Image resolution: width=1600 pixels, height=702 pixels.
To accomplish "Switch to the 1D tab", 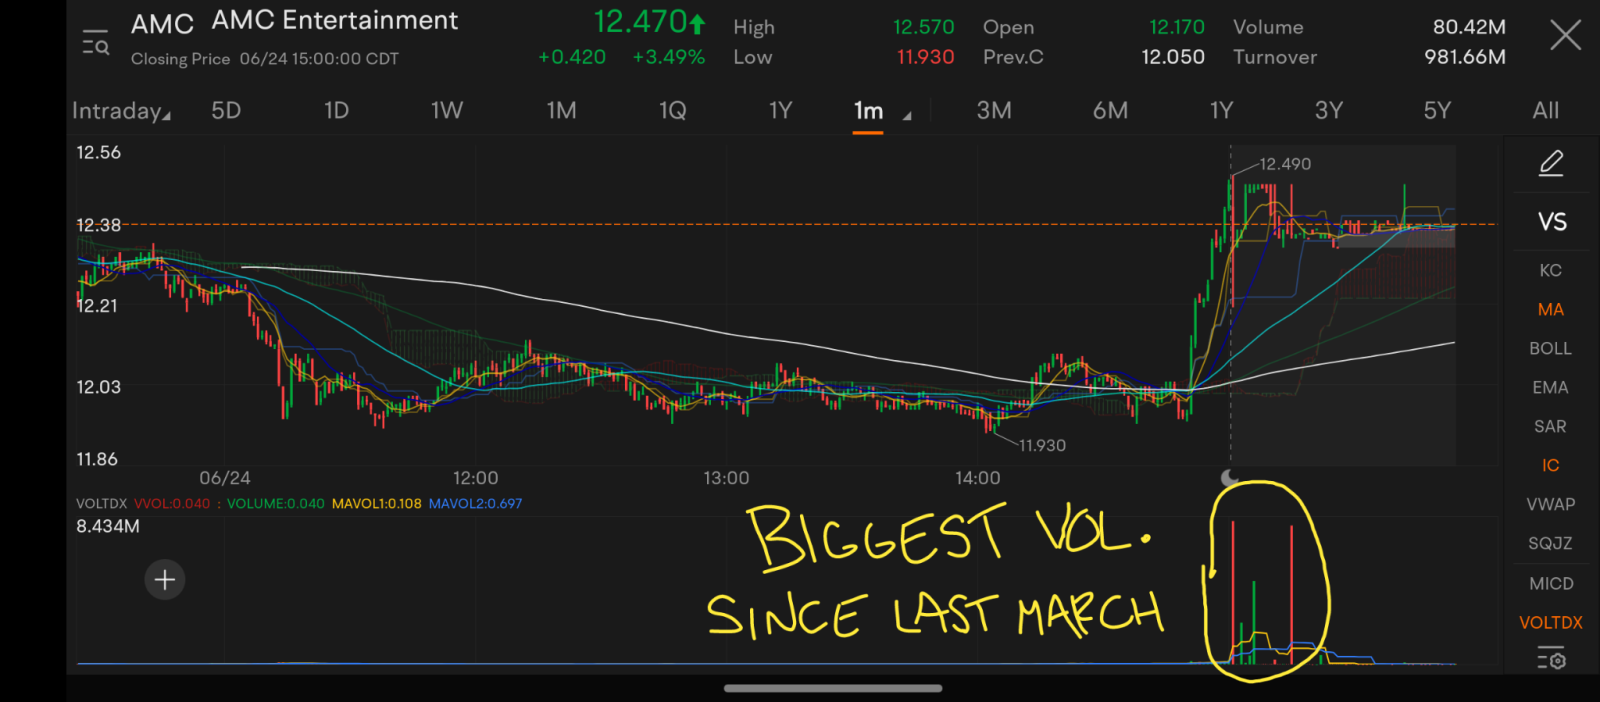I will 336,110.
